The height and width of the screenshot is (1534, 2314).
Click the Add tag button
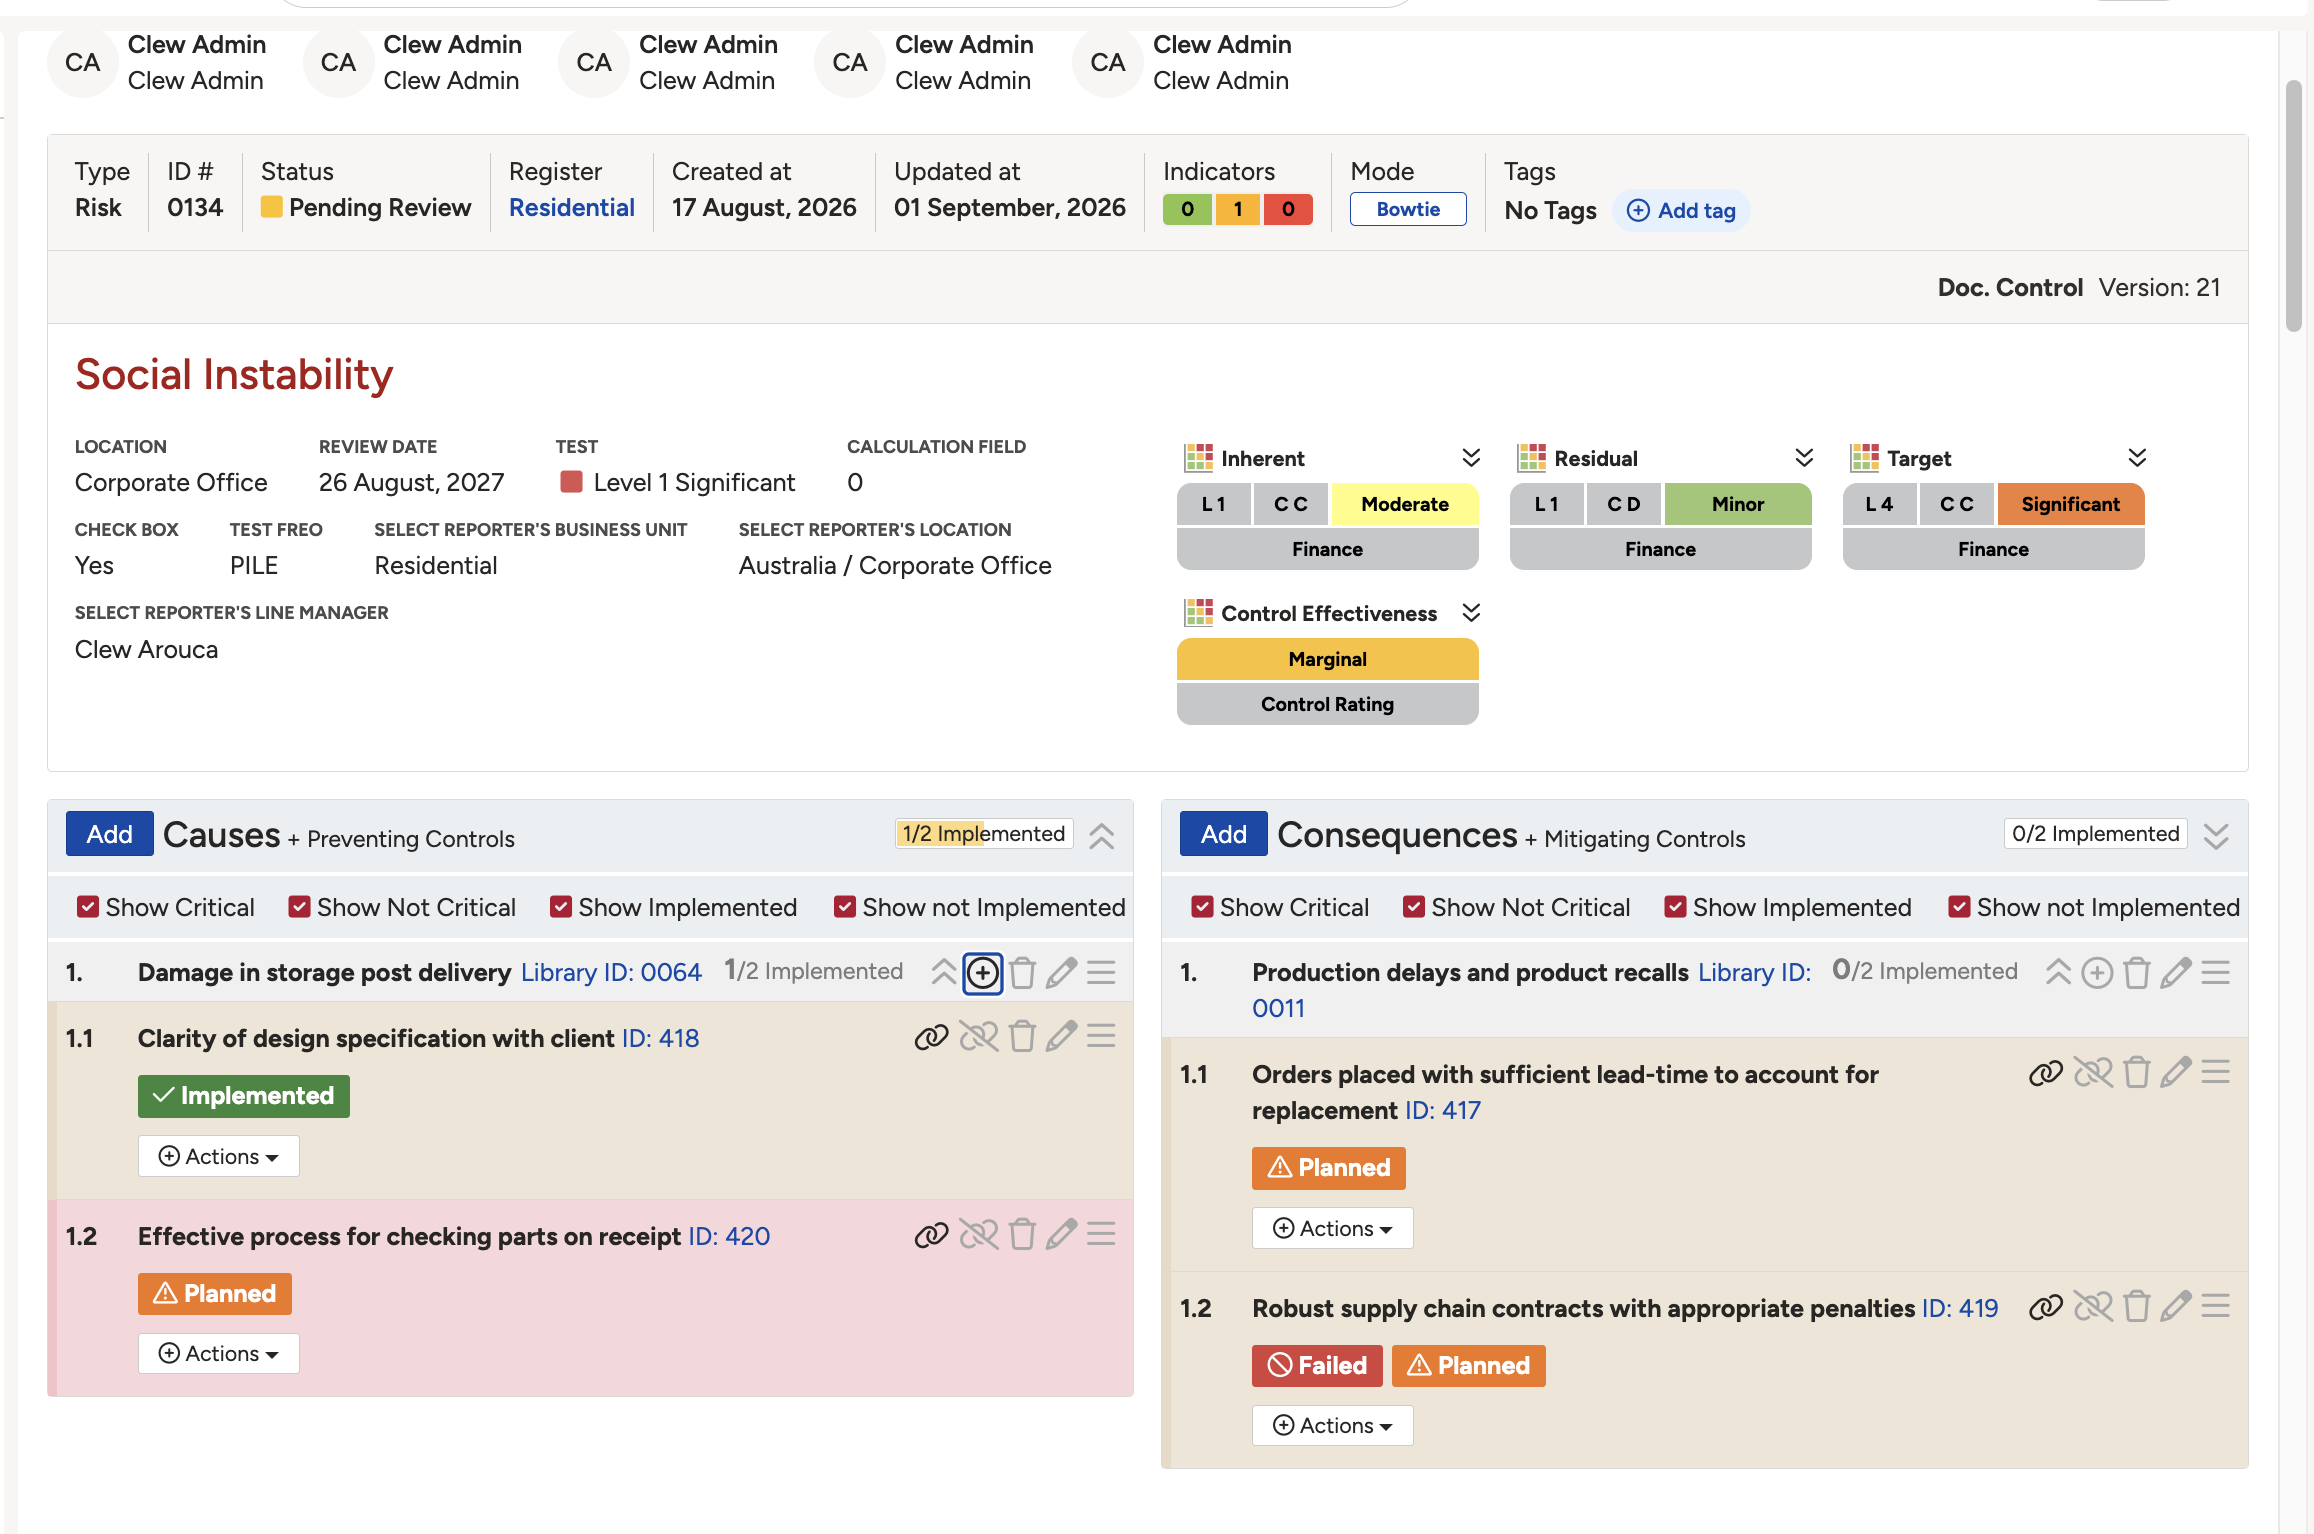pyautogui.click(x=1681, y=211)
